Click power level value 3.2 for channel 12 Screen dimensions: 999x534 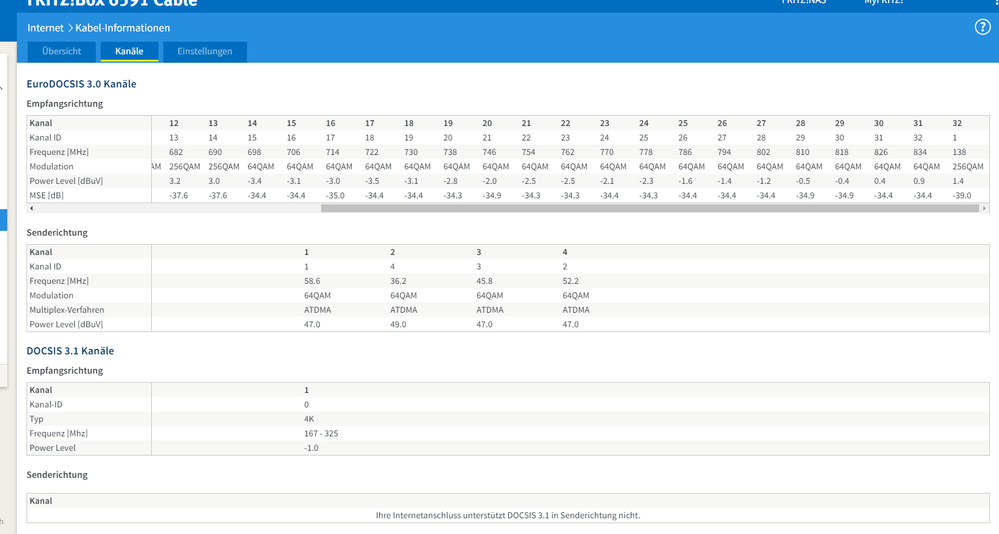175,181
